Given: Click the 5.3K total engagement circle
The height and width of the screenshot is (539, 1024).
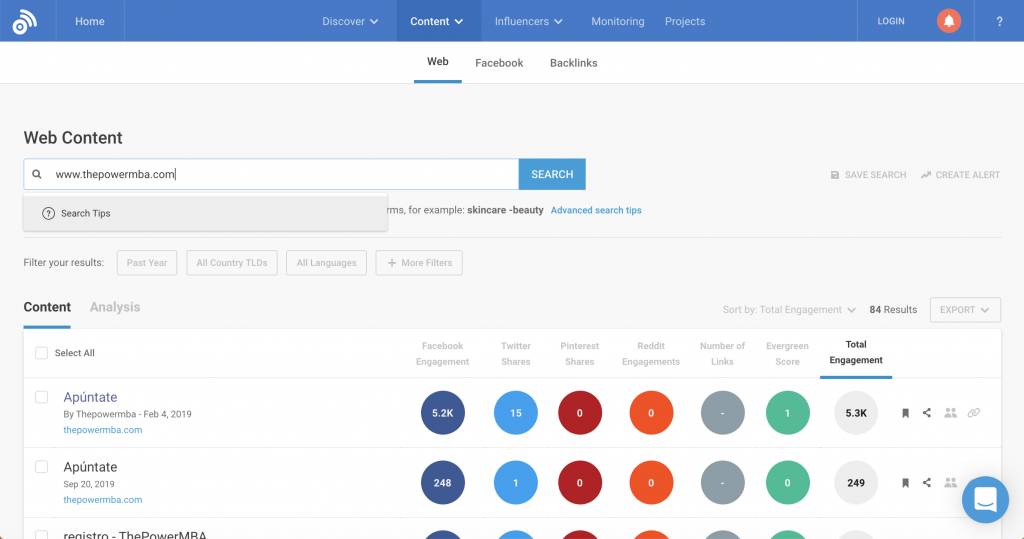Looking at the screenshot, I should [x=856, y=413].
